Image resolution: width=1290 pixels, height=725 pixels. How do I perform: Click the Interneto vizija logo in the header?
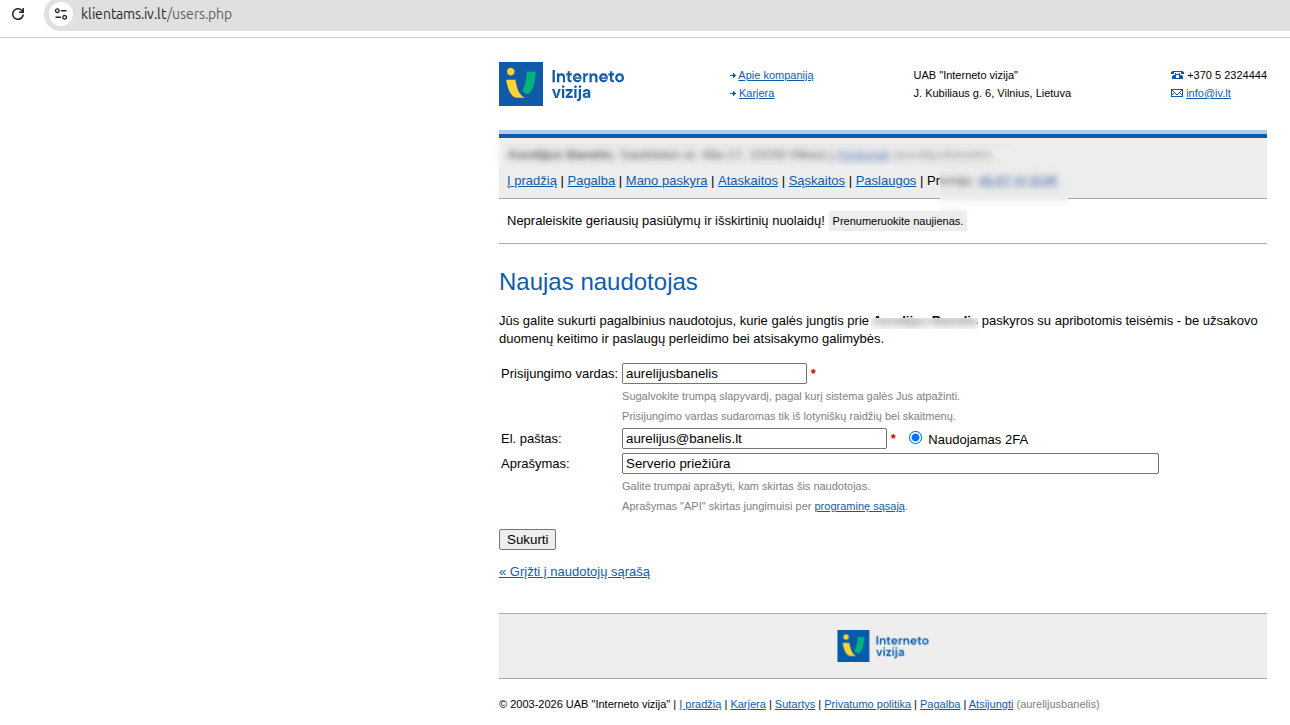click(x=561, y=84)
